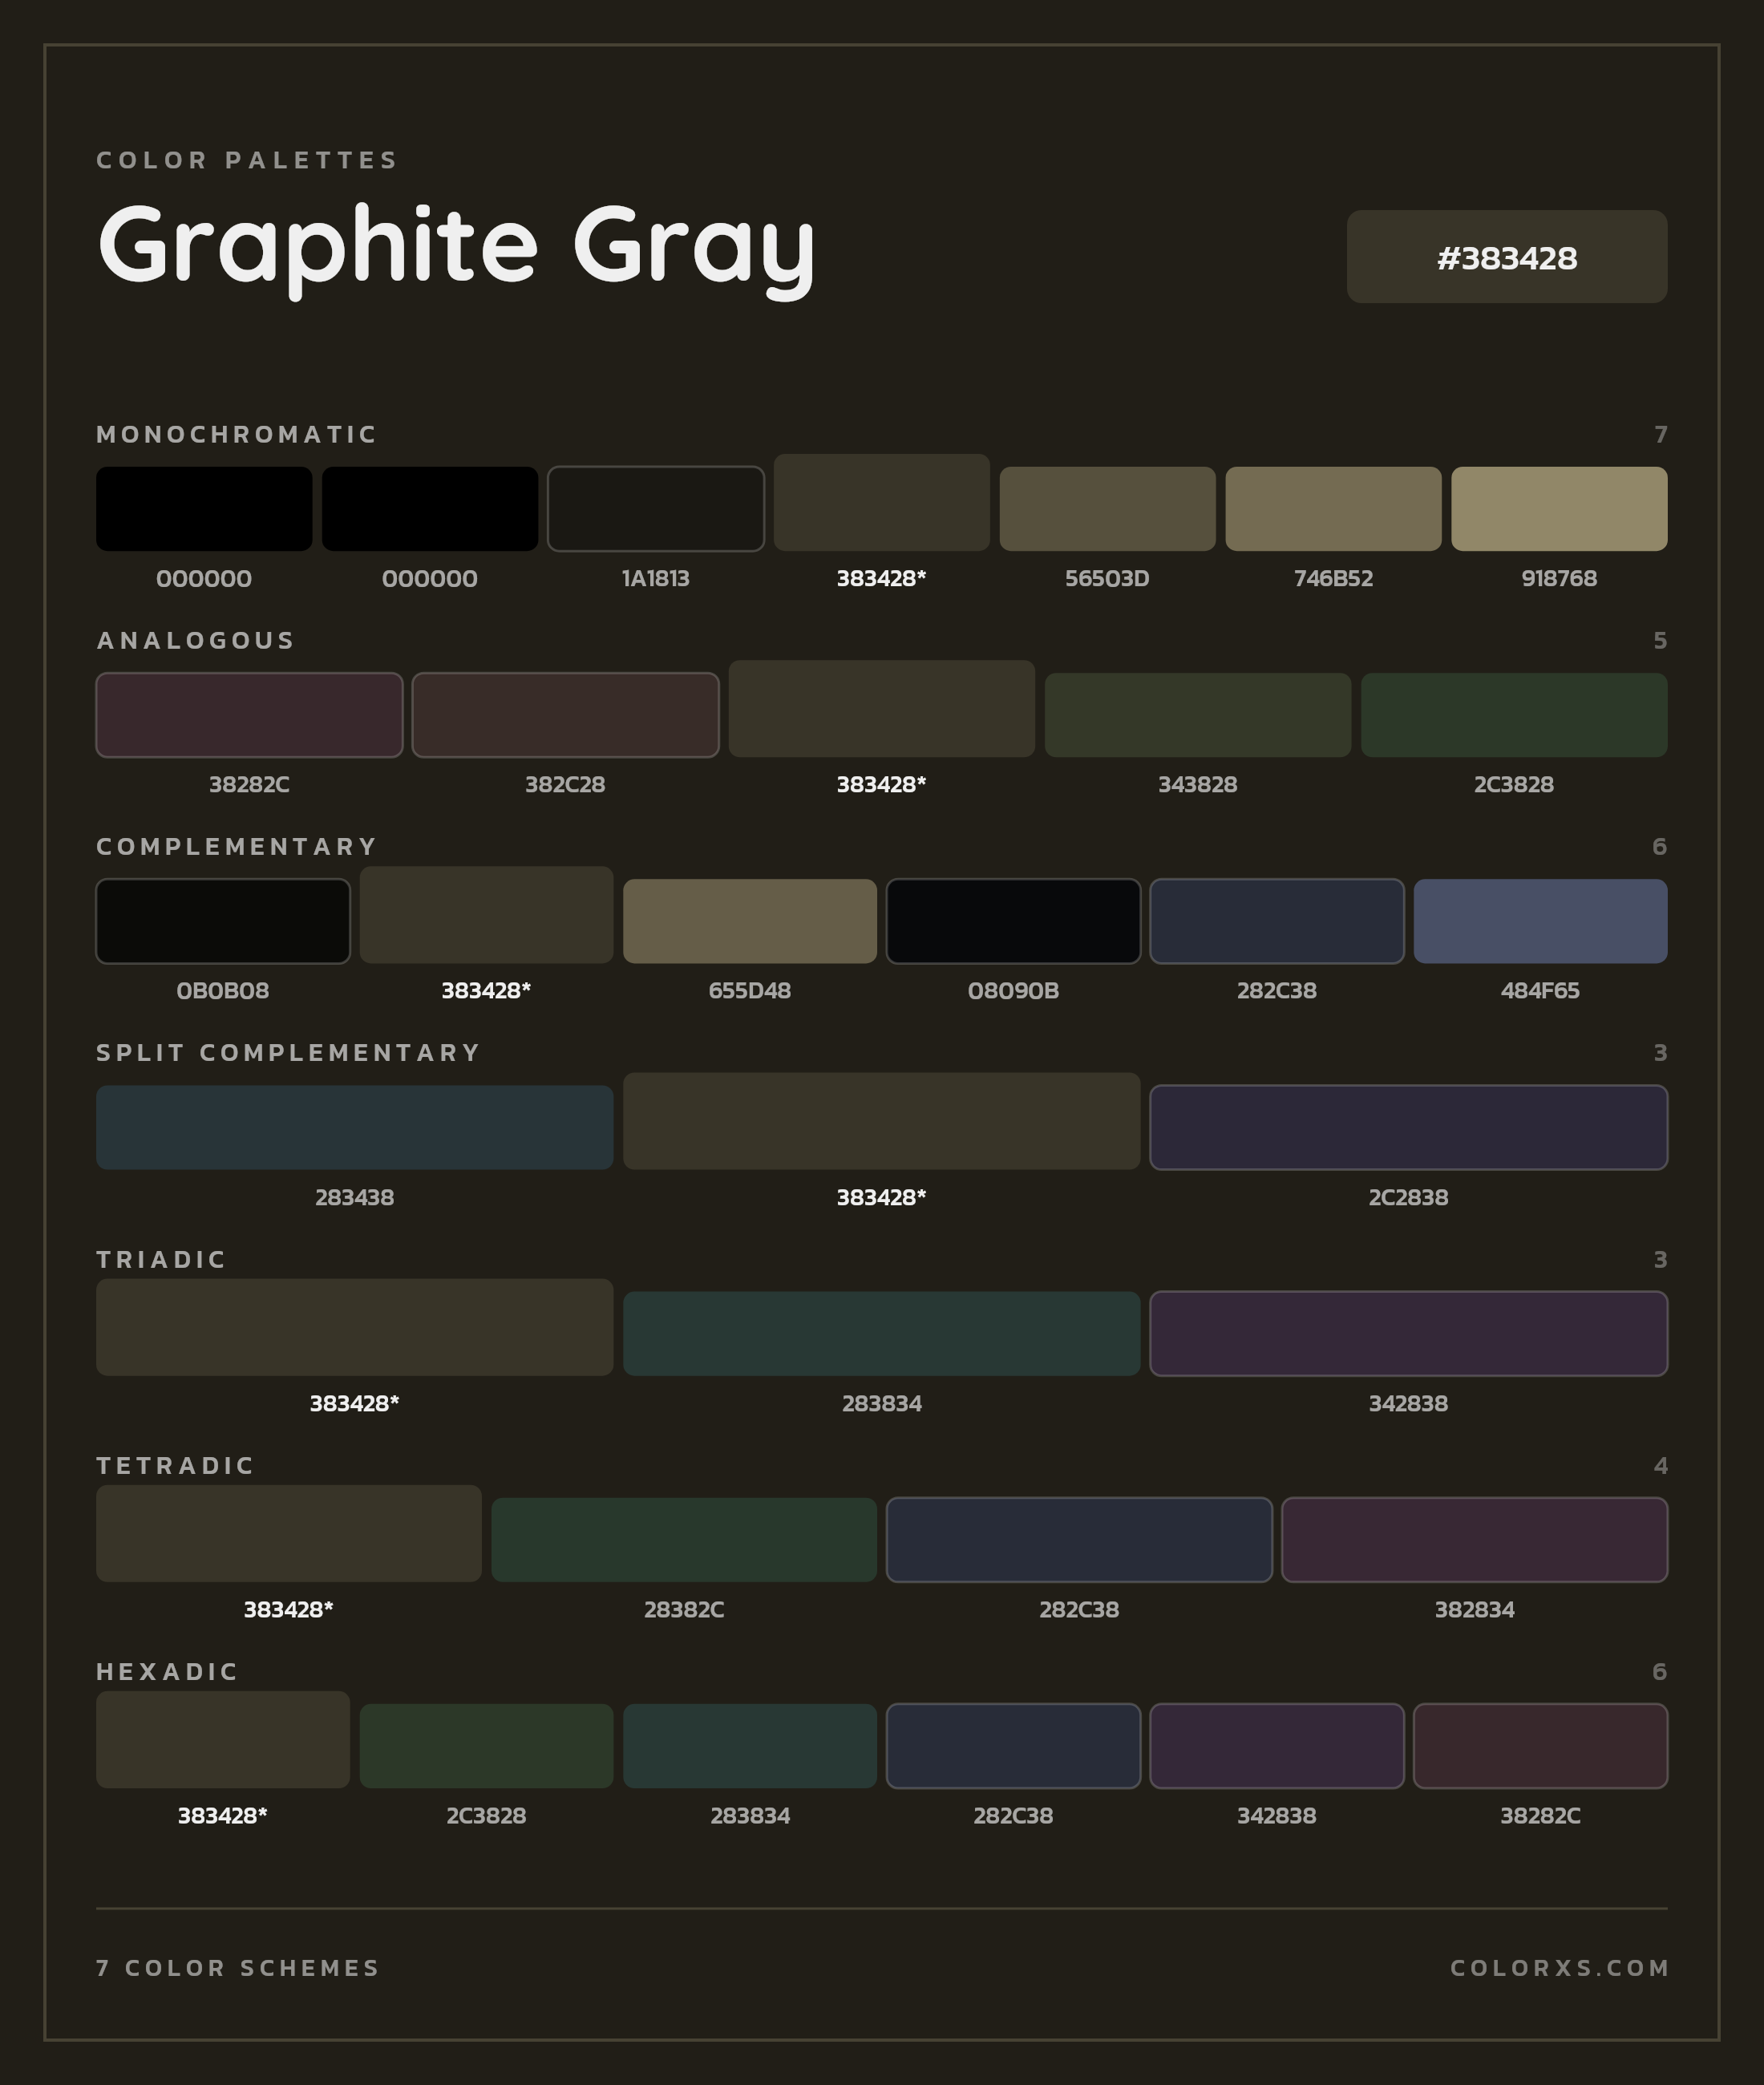The width and height of the screenshot is (1764, 2085).
Task: Pick the 2C3828 swatch in Hexadic row
Action: [x=486, y=1746]
